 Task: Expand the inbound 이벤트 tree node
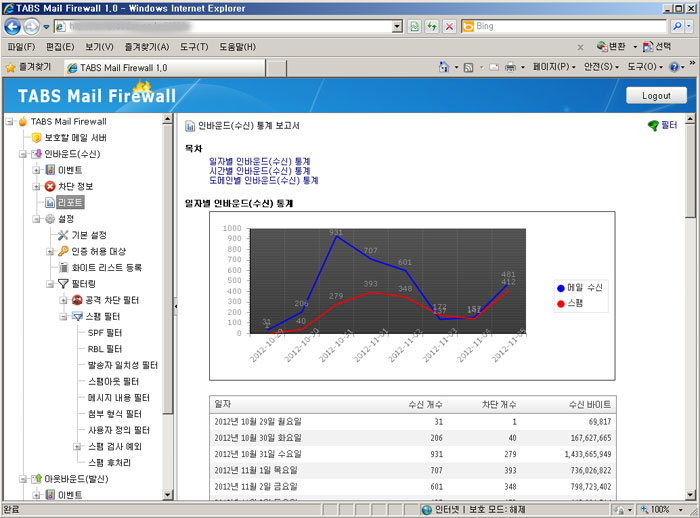(x=37, y=170)
